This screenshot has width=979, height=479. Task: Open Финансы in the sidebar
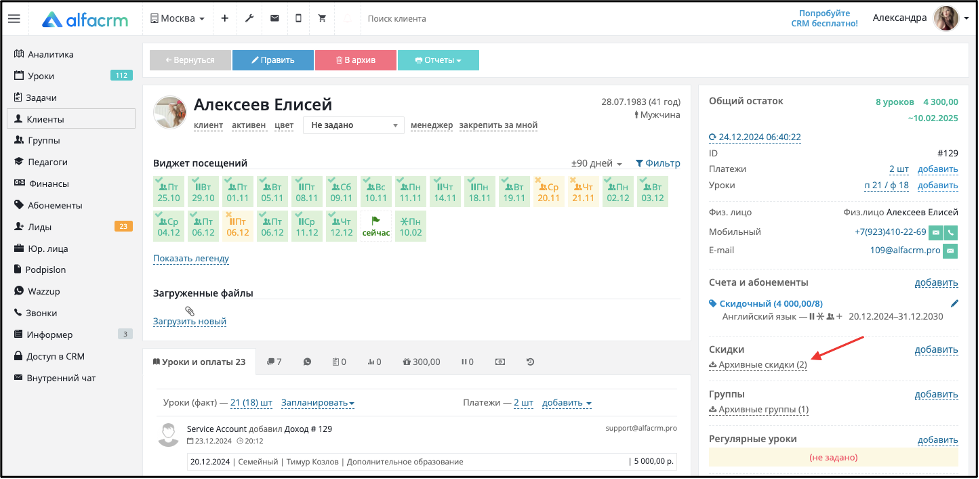click(x=41, y=184)
